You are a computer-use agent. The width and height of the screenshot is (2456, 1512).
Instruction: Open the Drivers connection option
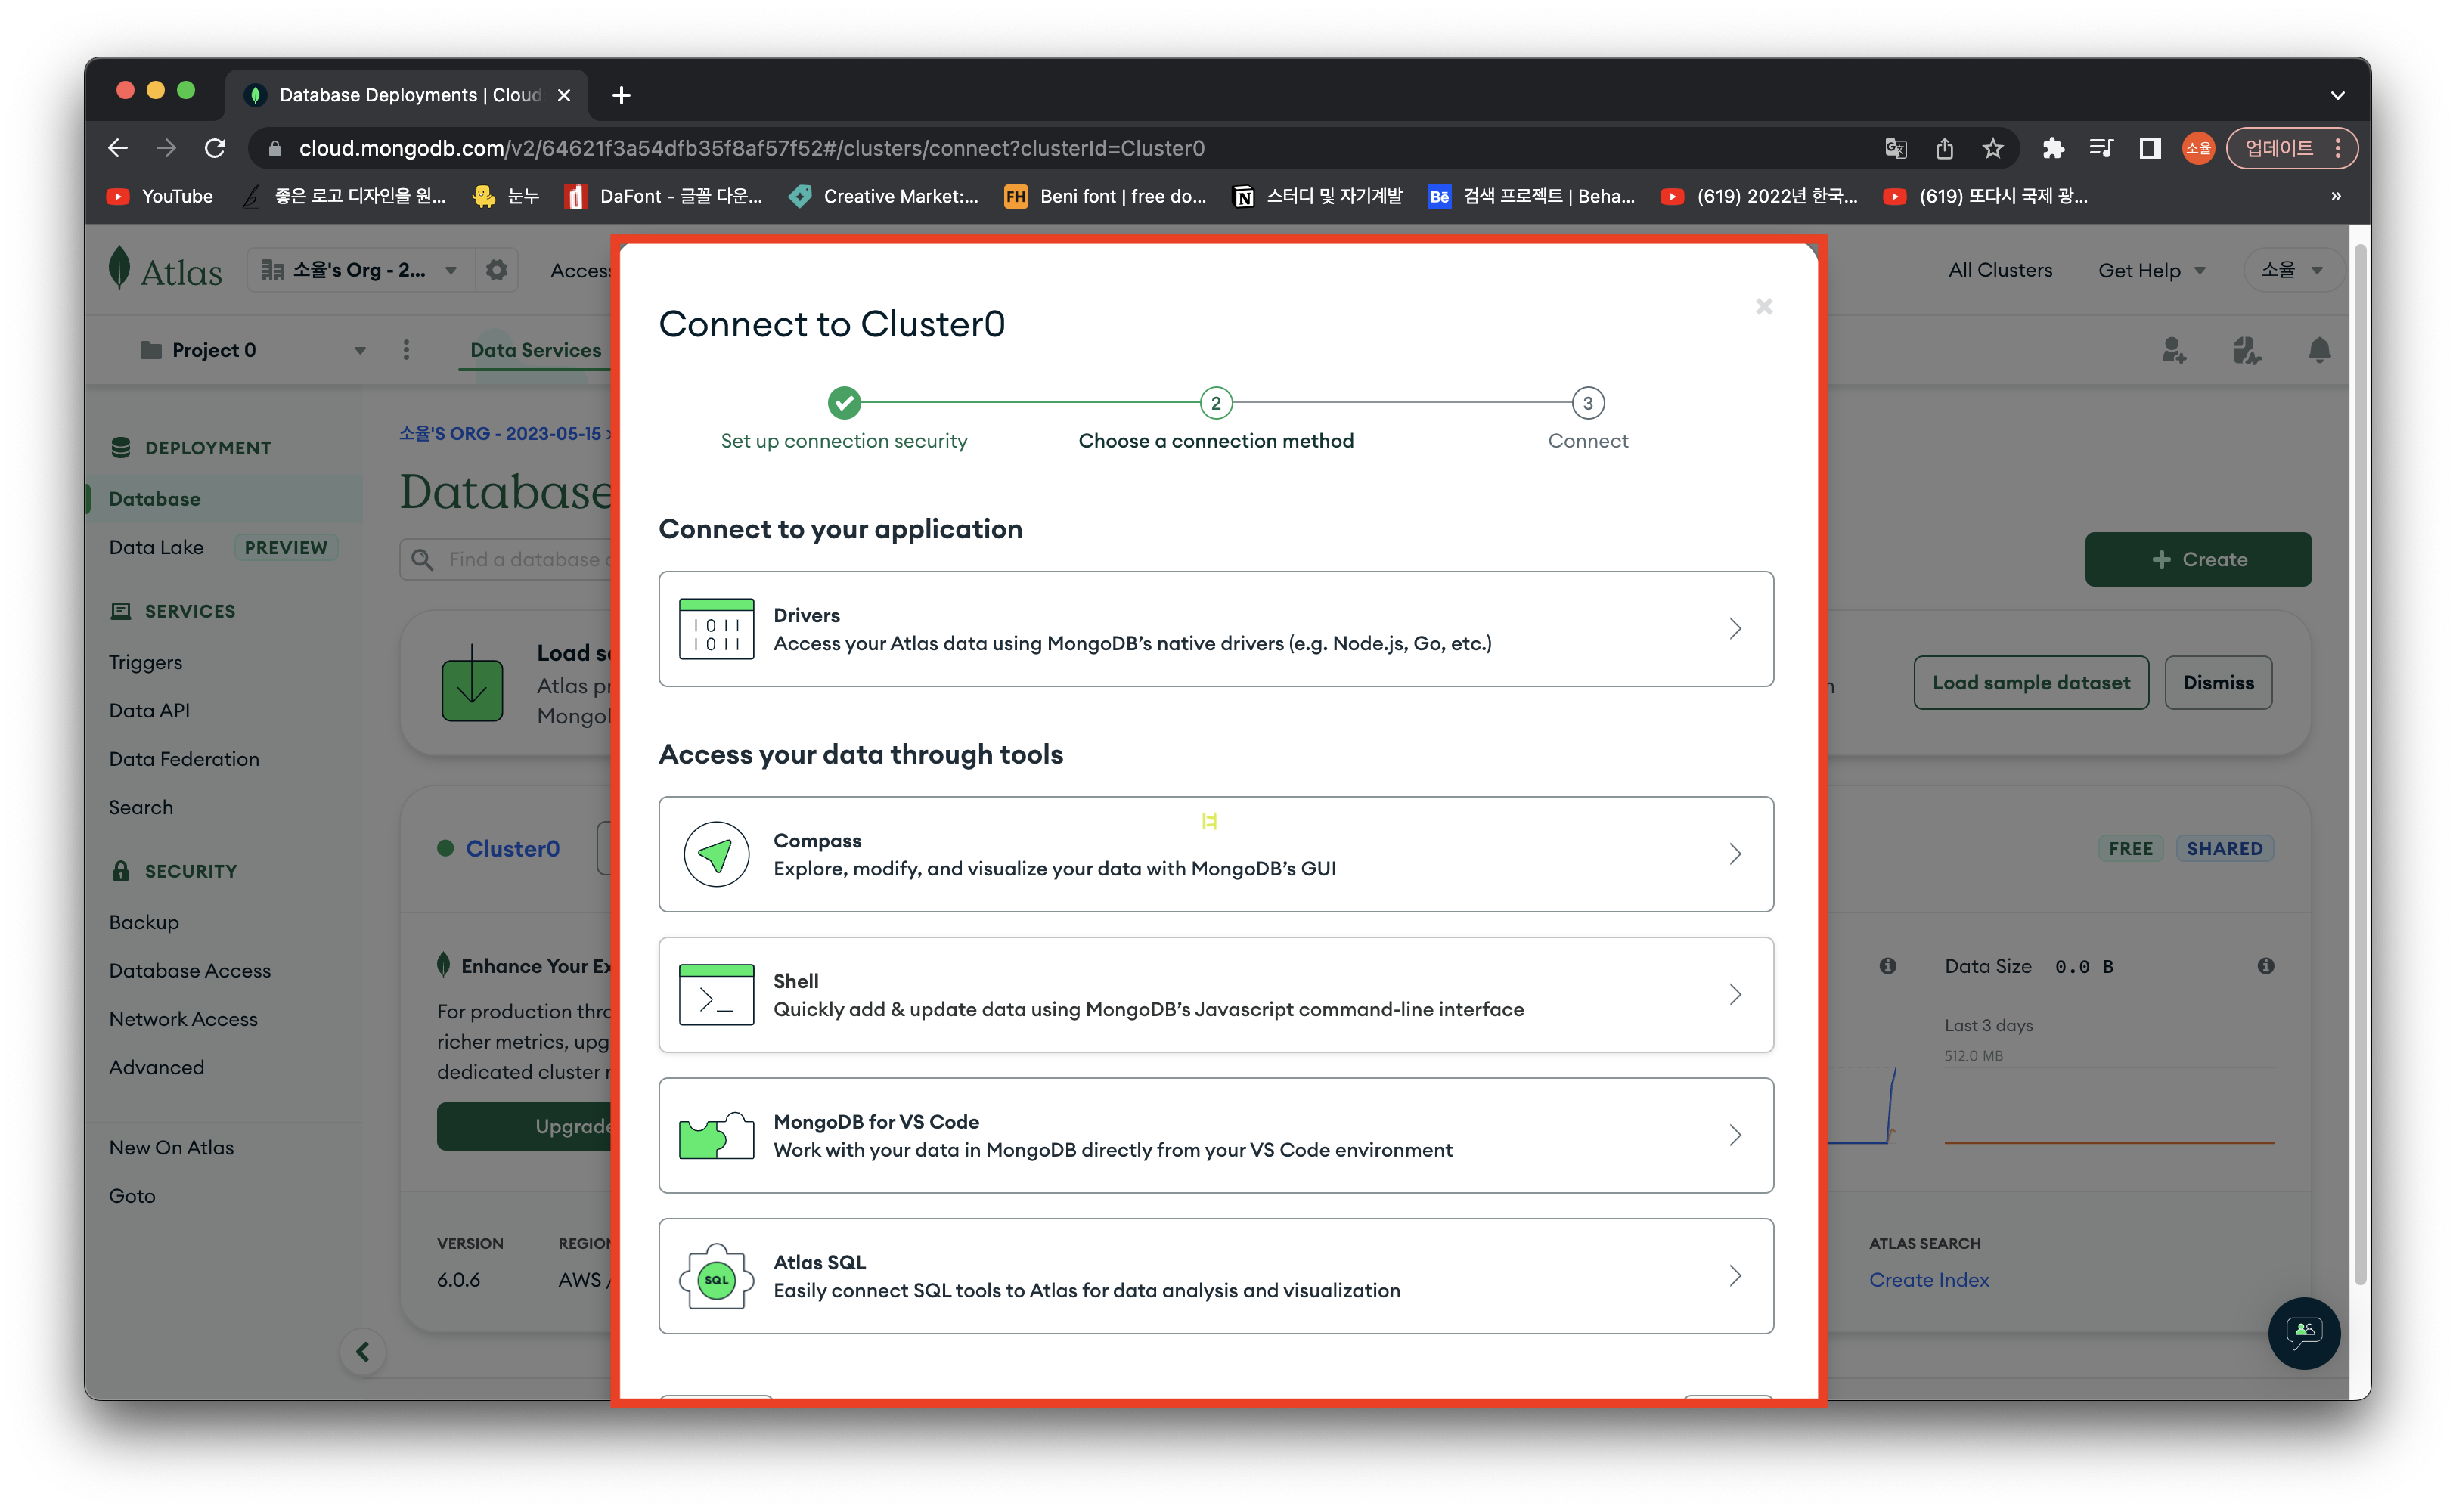(x=1215, y=629)
